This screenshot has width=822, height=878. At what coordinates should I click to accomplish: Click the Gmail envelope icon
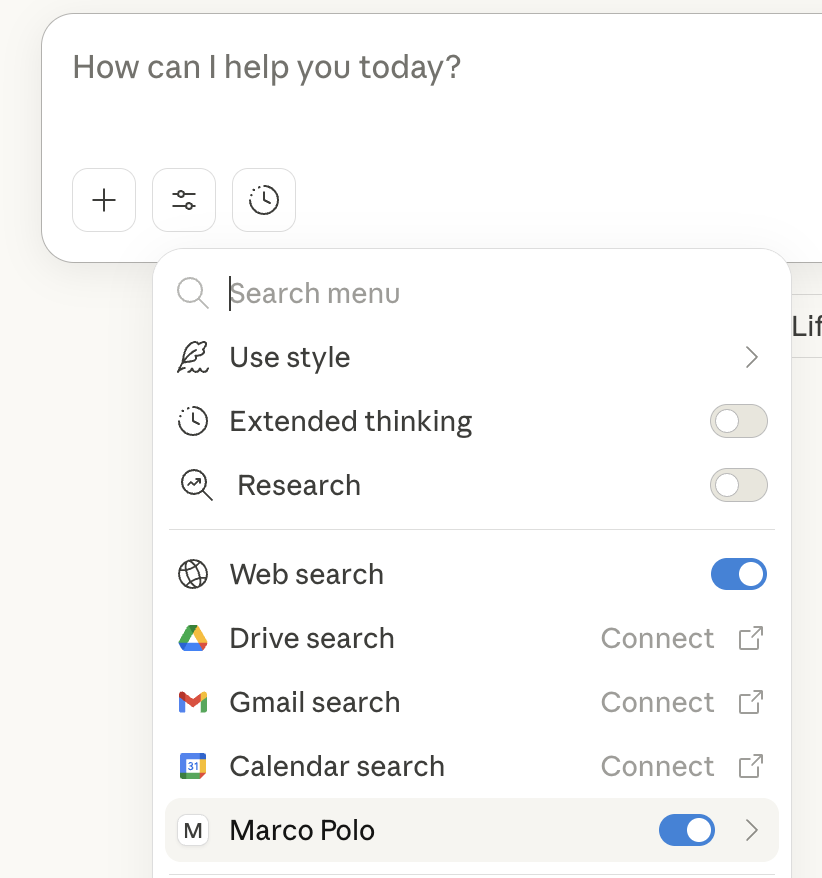193,702
